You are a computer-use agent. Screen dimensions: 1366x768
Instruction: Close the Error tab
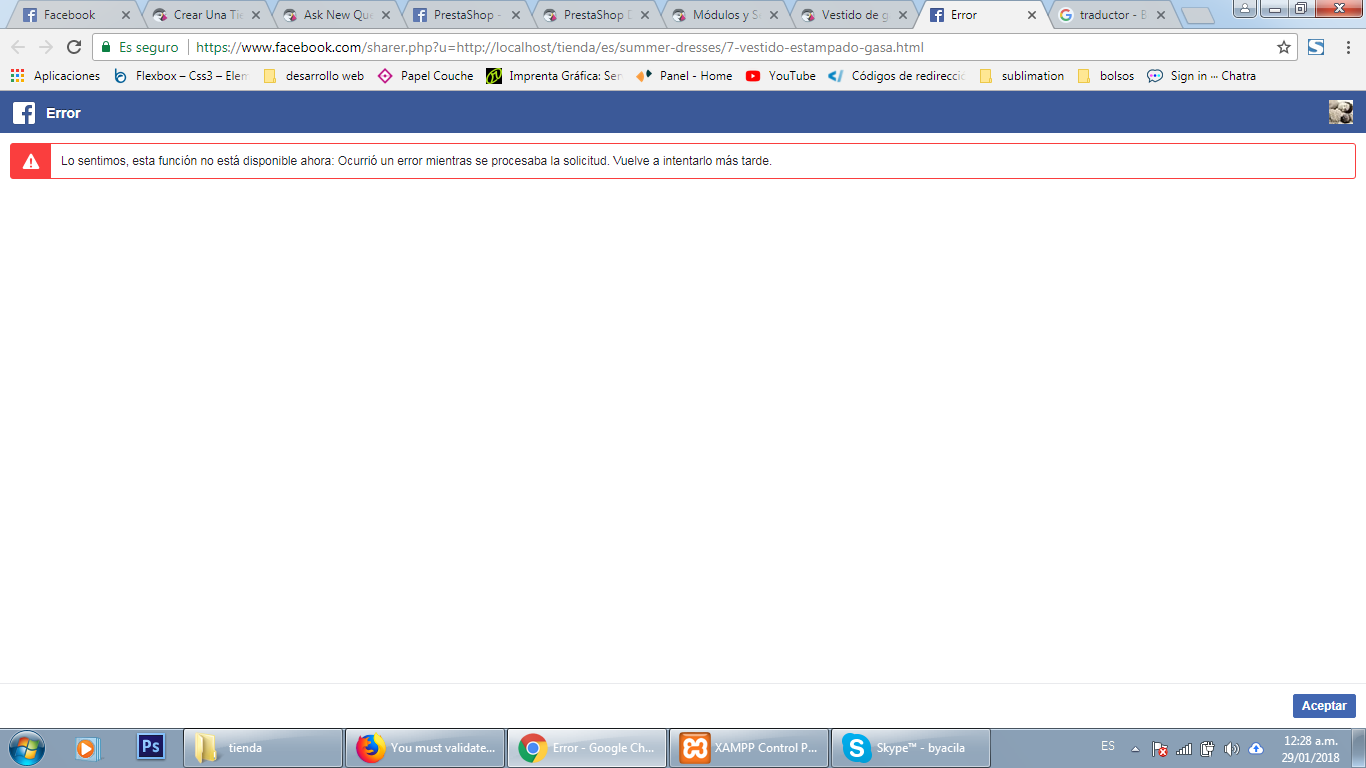coord(1032,15)
